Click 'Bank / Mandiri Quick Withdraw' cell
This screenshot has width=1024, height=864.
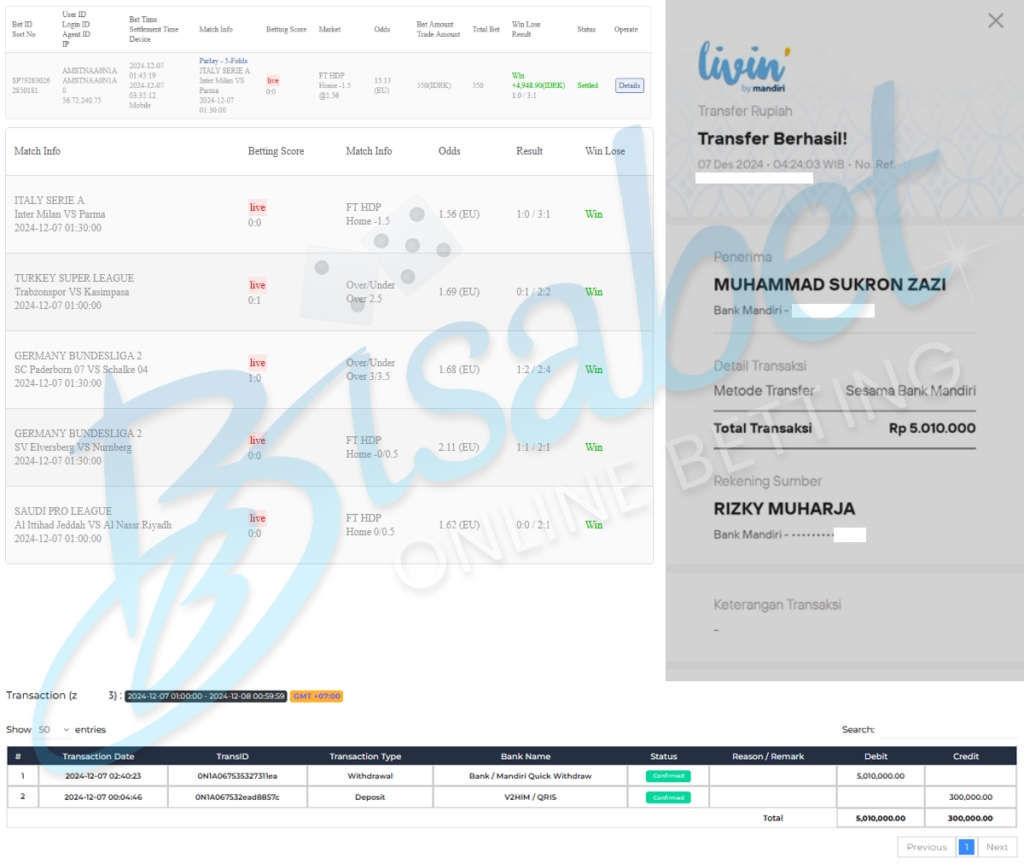pos(530,776)
